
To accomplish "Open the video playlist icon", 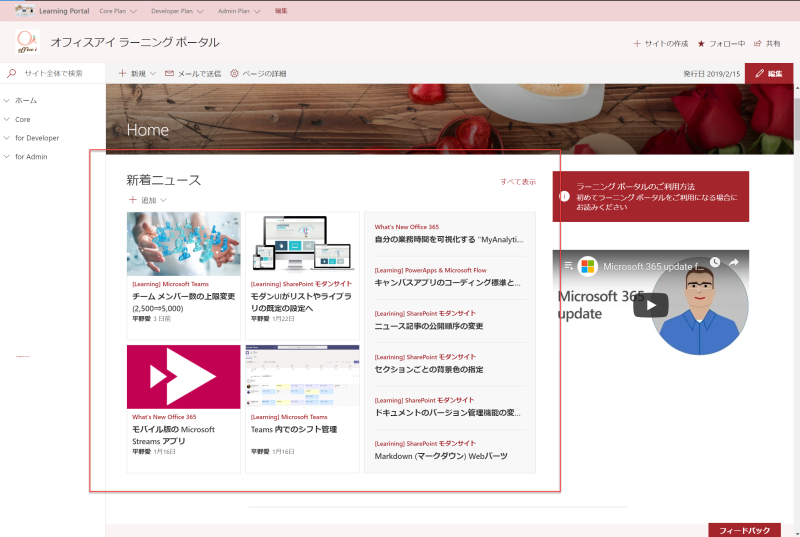I will (568, 265).
